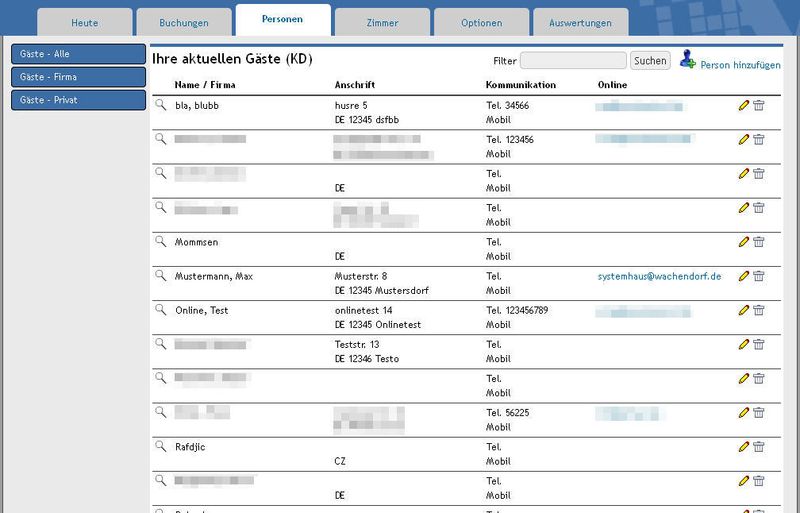800x513 pixels.
Task: Click Person hinzufügen link
Action: pos(740,65)
